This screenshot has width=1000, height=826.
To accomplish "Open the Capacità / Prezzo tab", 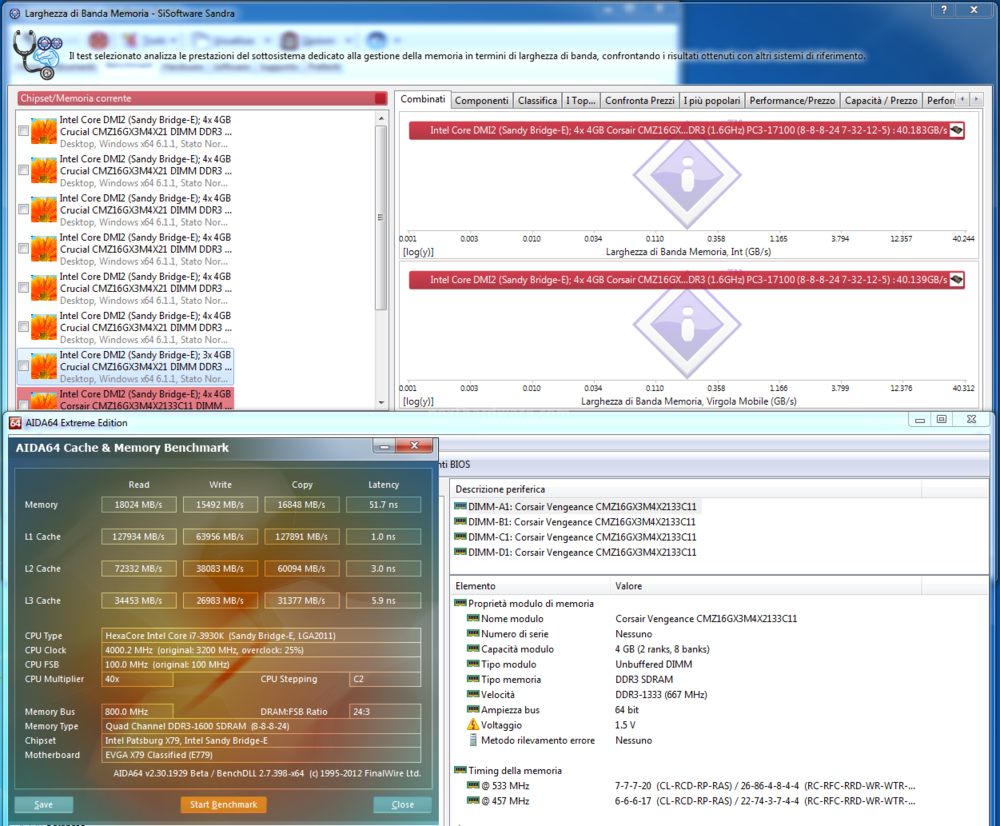I will [x=881, y=100].
